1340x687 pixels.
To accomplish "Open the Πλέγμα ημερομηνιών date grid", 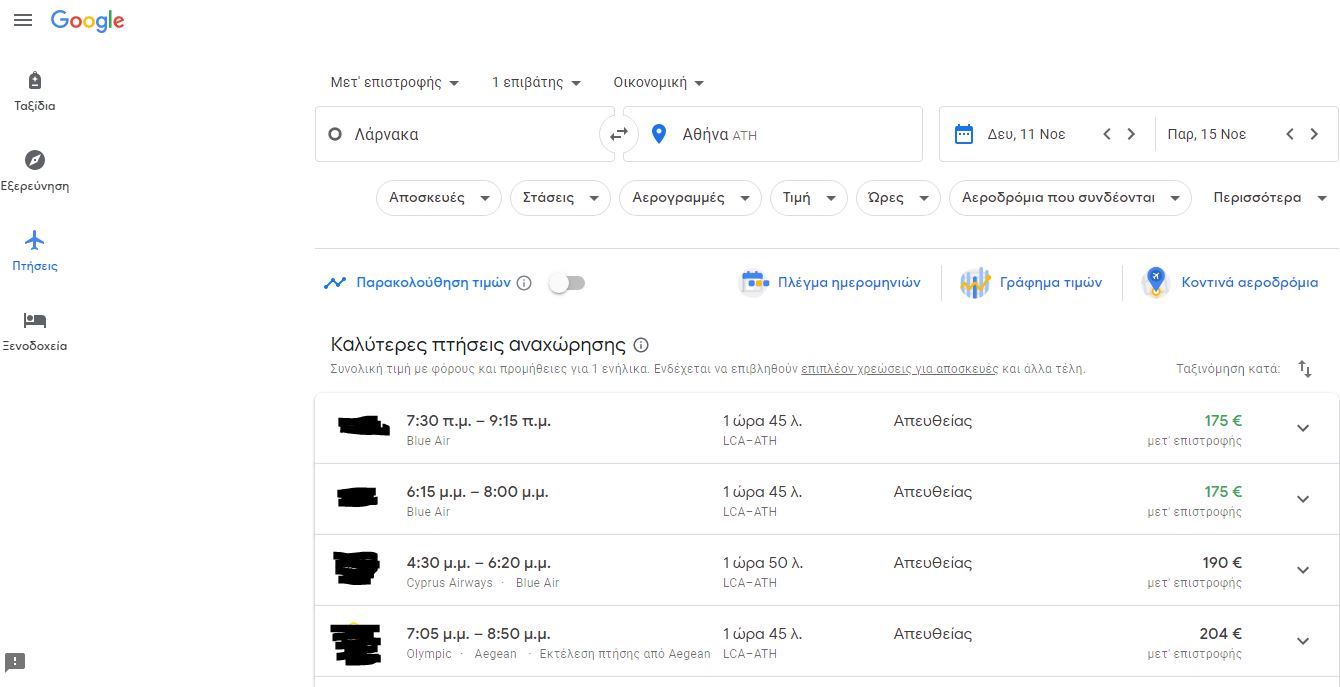I will point(830,283).
